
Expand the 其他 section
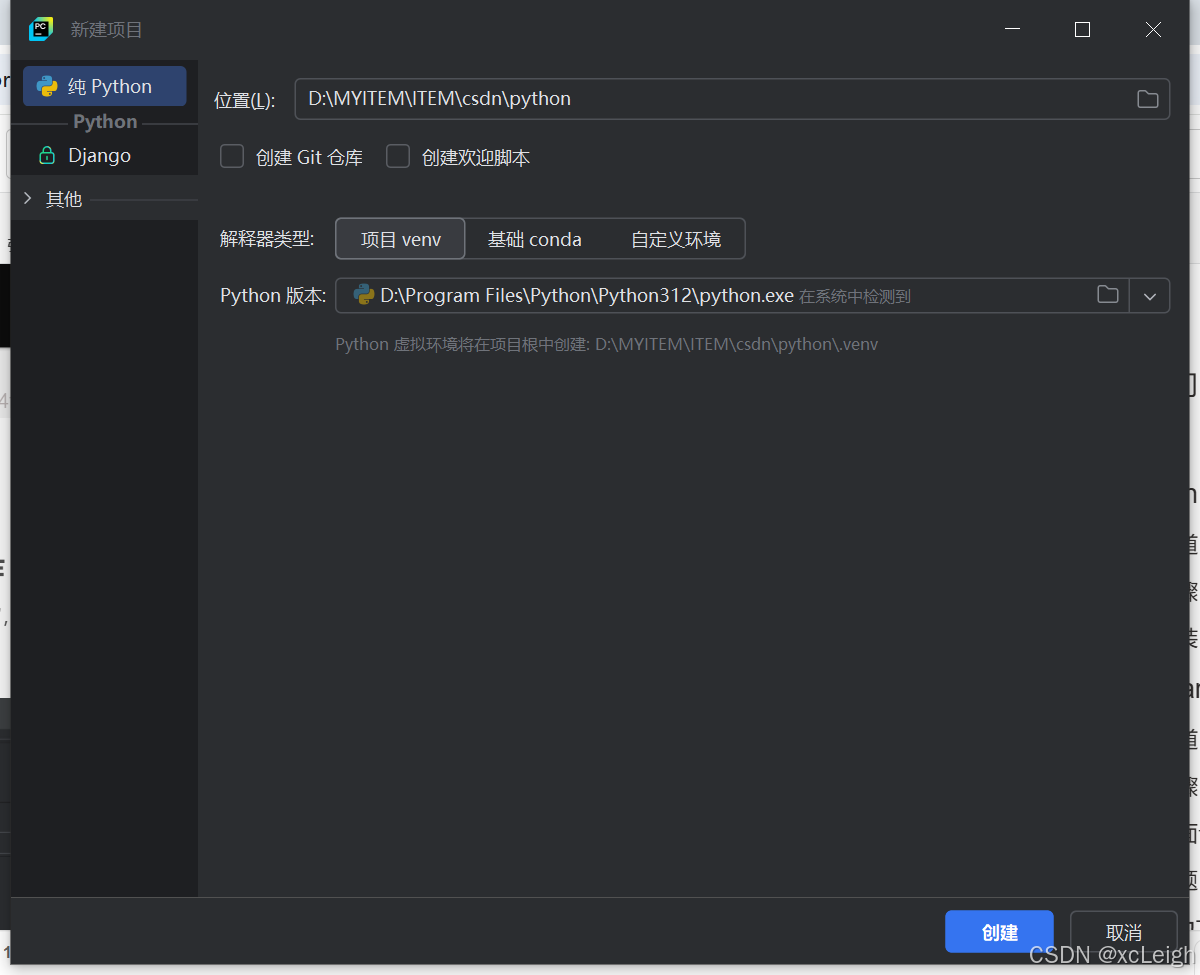tap(27, 199)
